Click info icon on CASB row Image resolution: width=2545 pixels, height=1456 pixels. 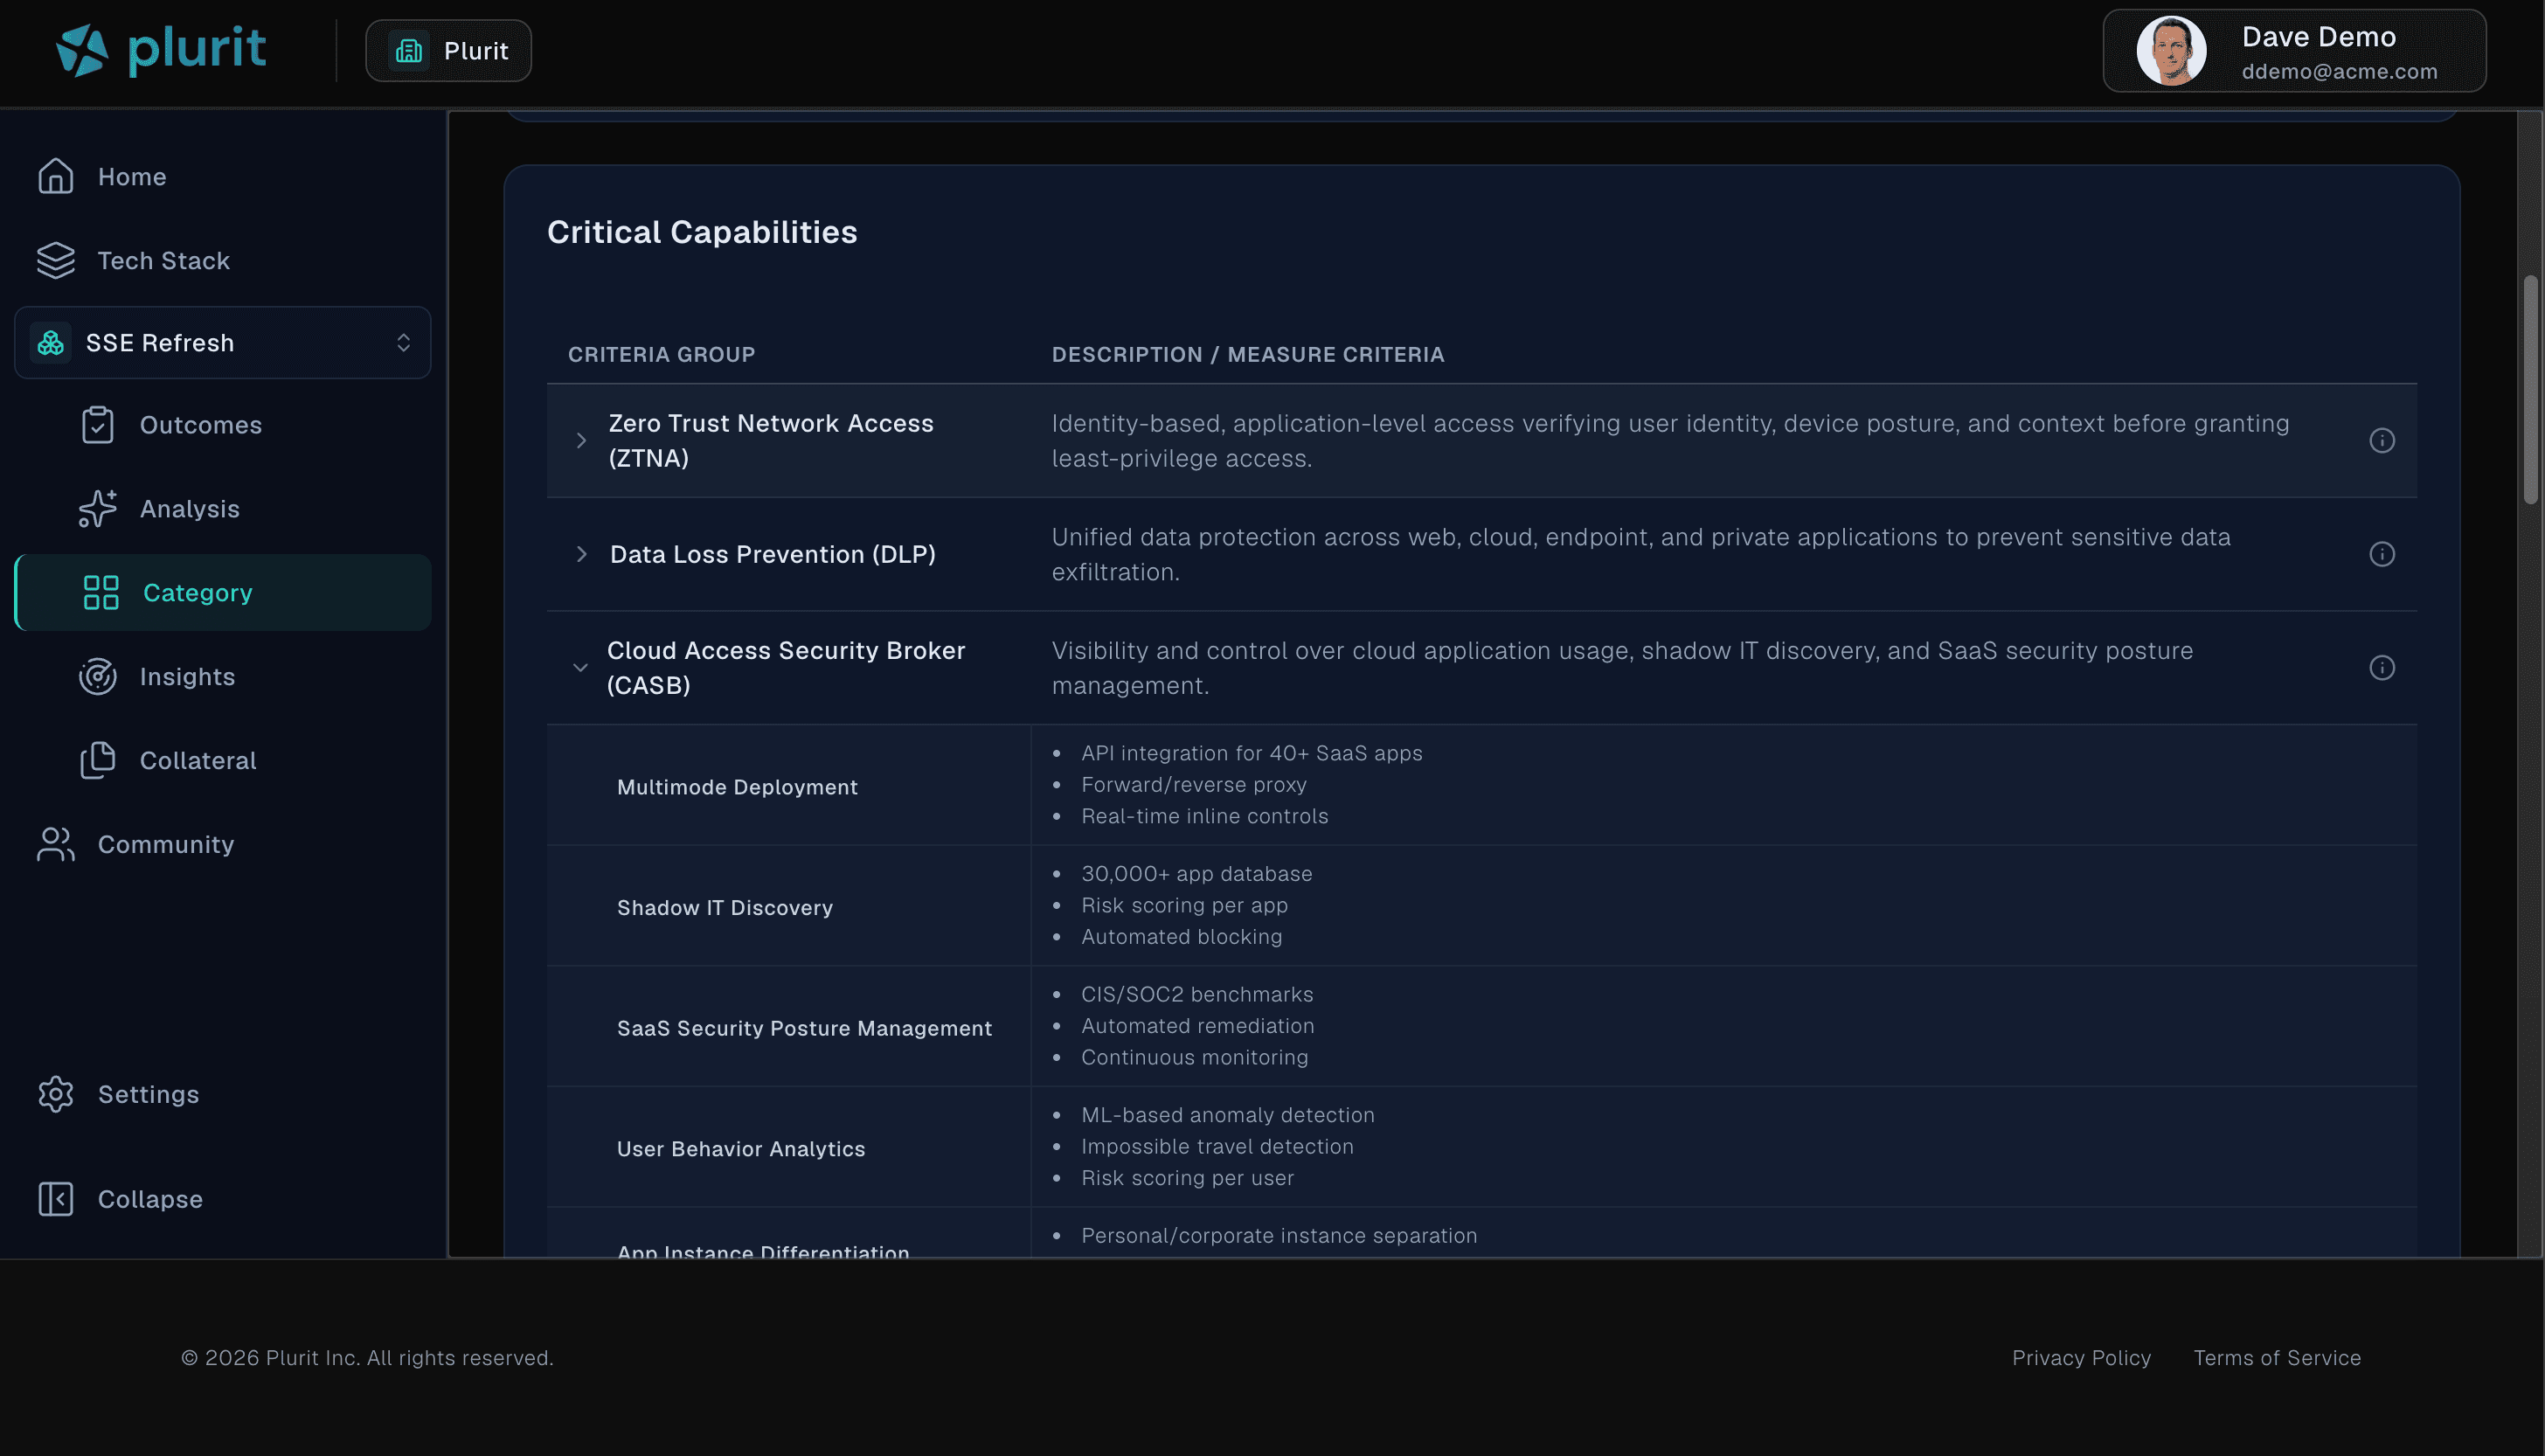click(x=2382, y=668)
